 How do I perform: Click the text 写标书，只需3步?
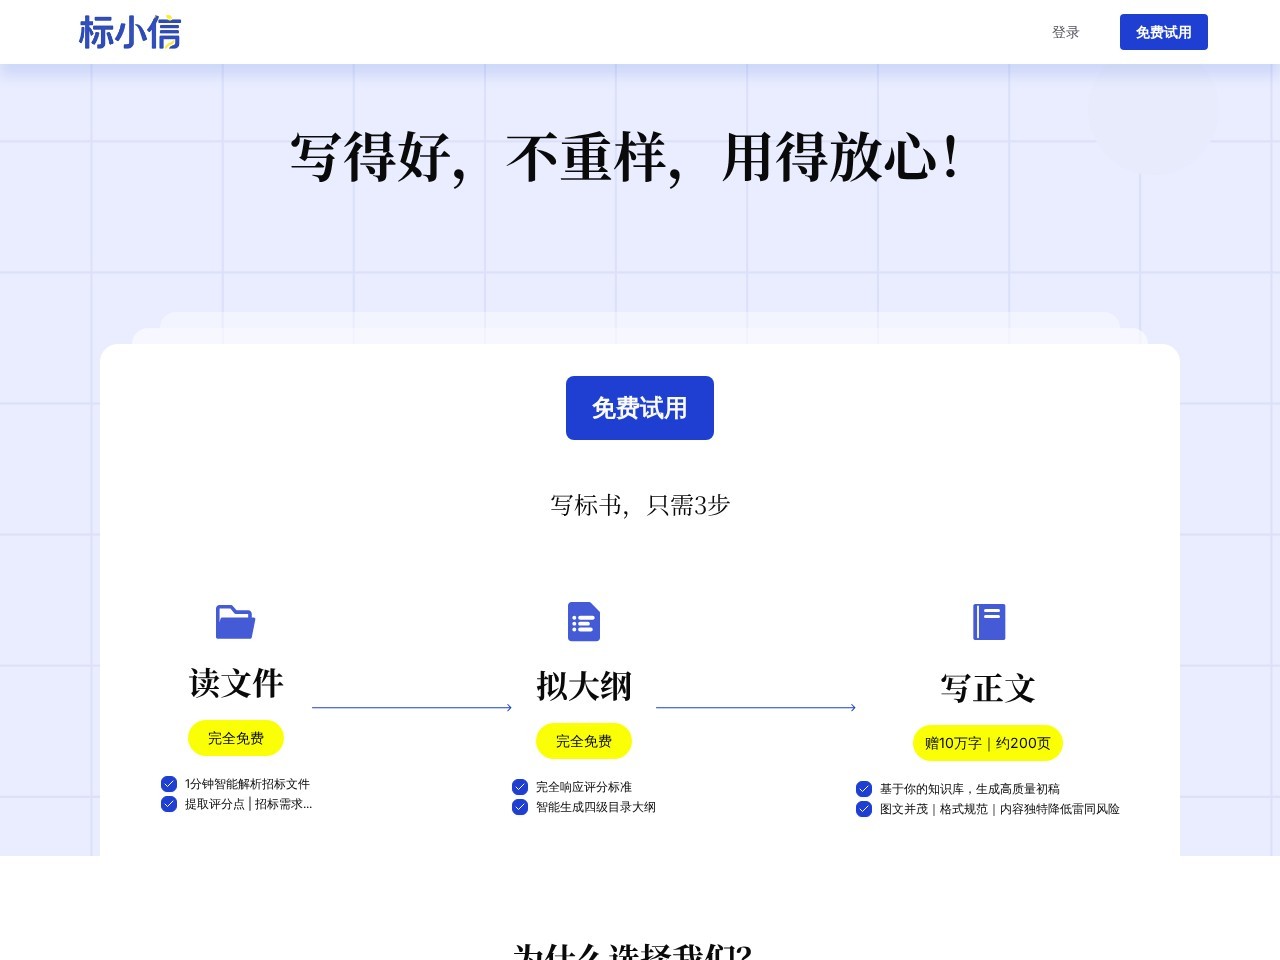pos(640,505)
